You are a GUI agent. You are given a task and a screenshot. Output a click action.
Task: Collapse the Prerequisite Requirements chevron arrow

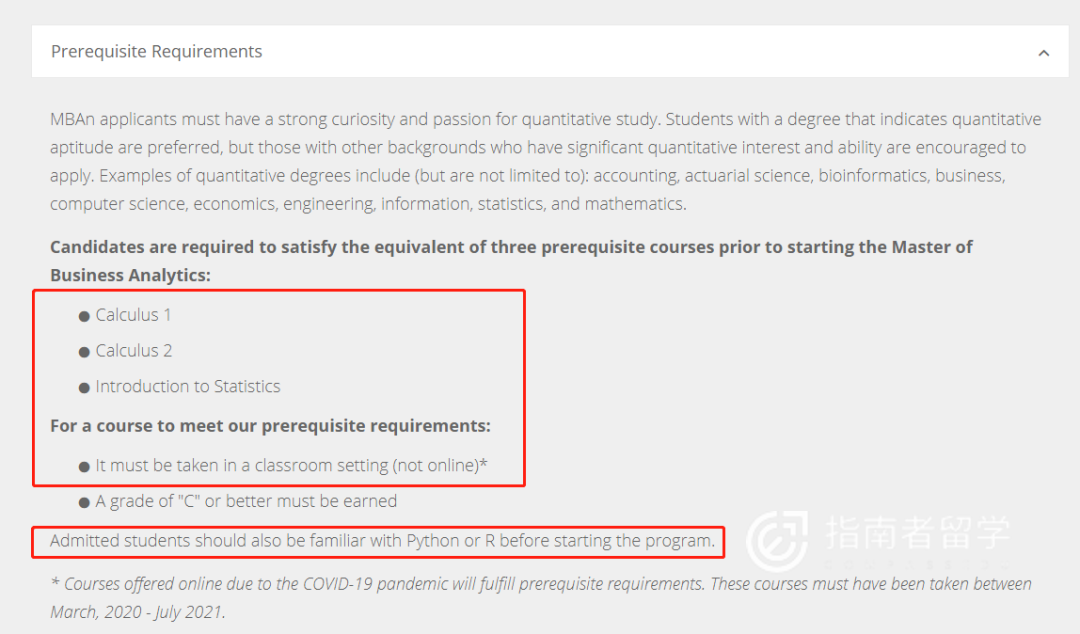[x=1043, y=53]
